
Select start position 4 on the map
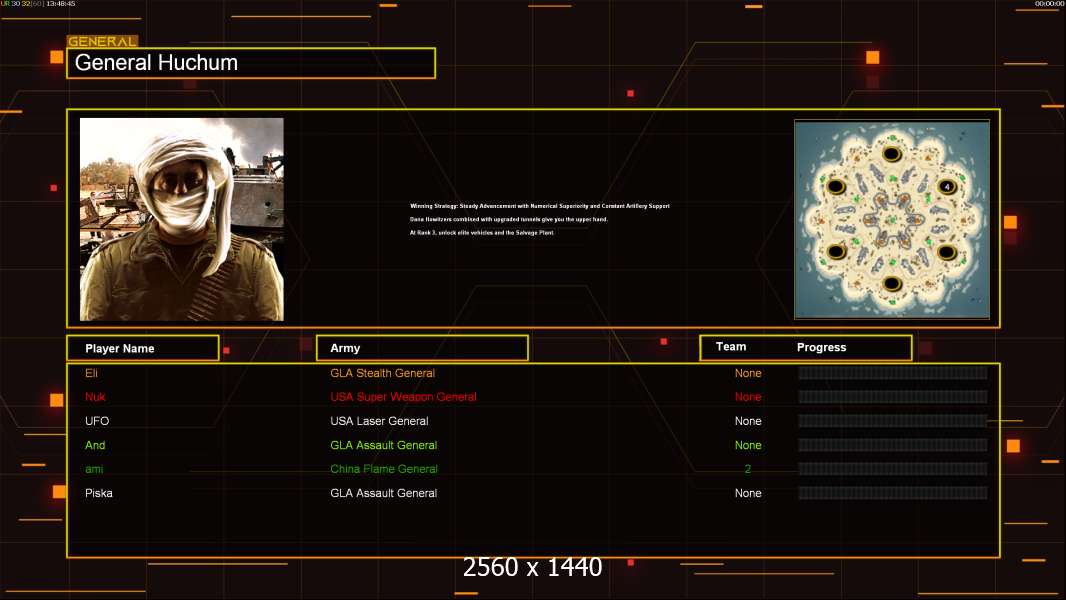947,186
